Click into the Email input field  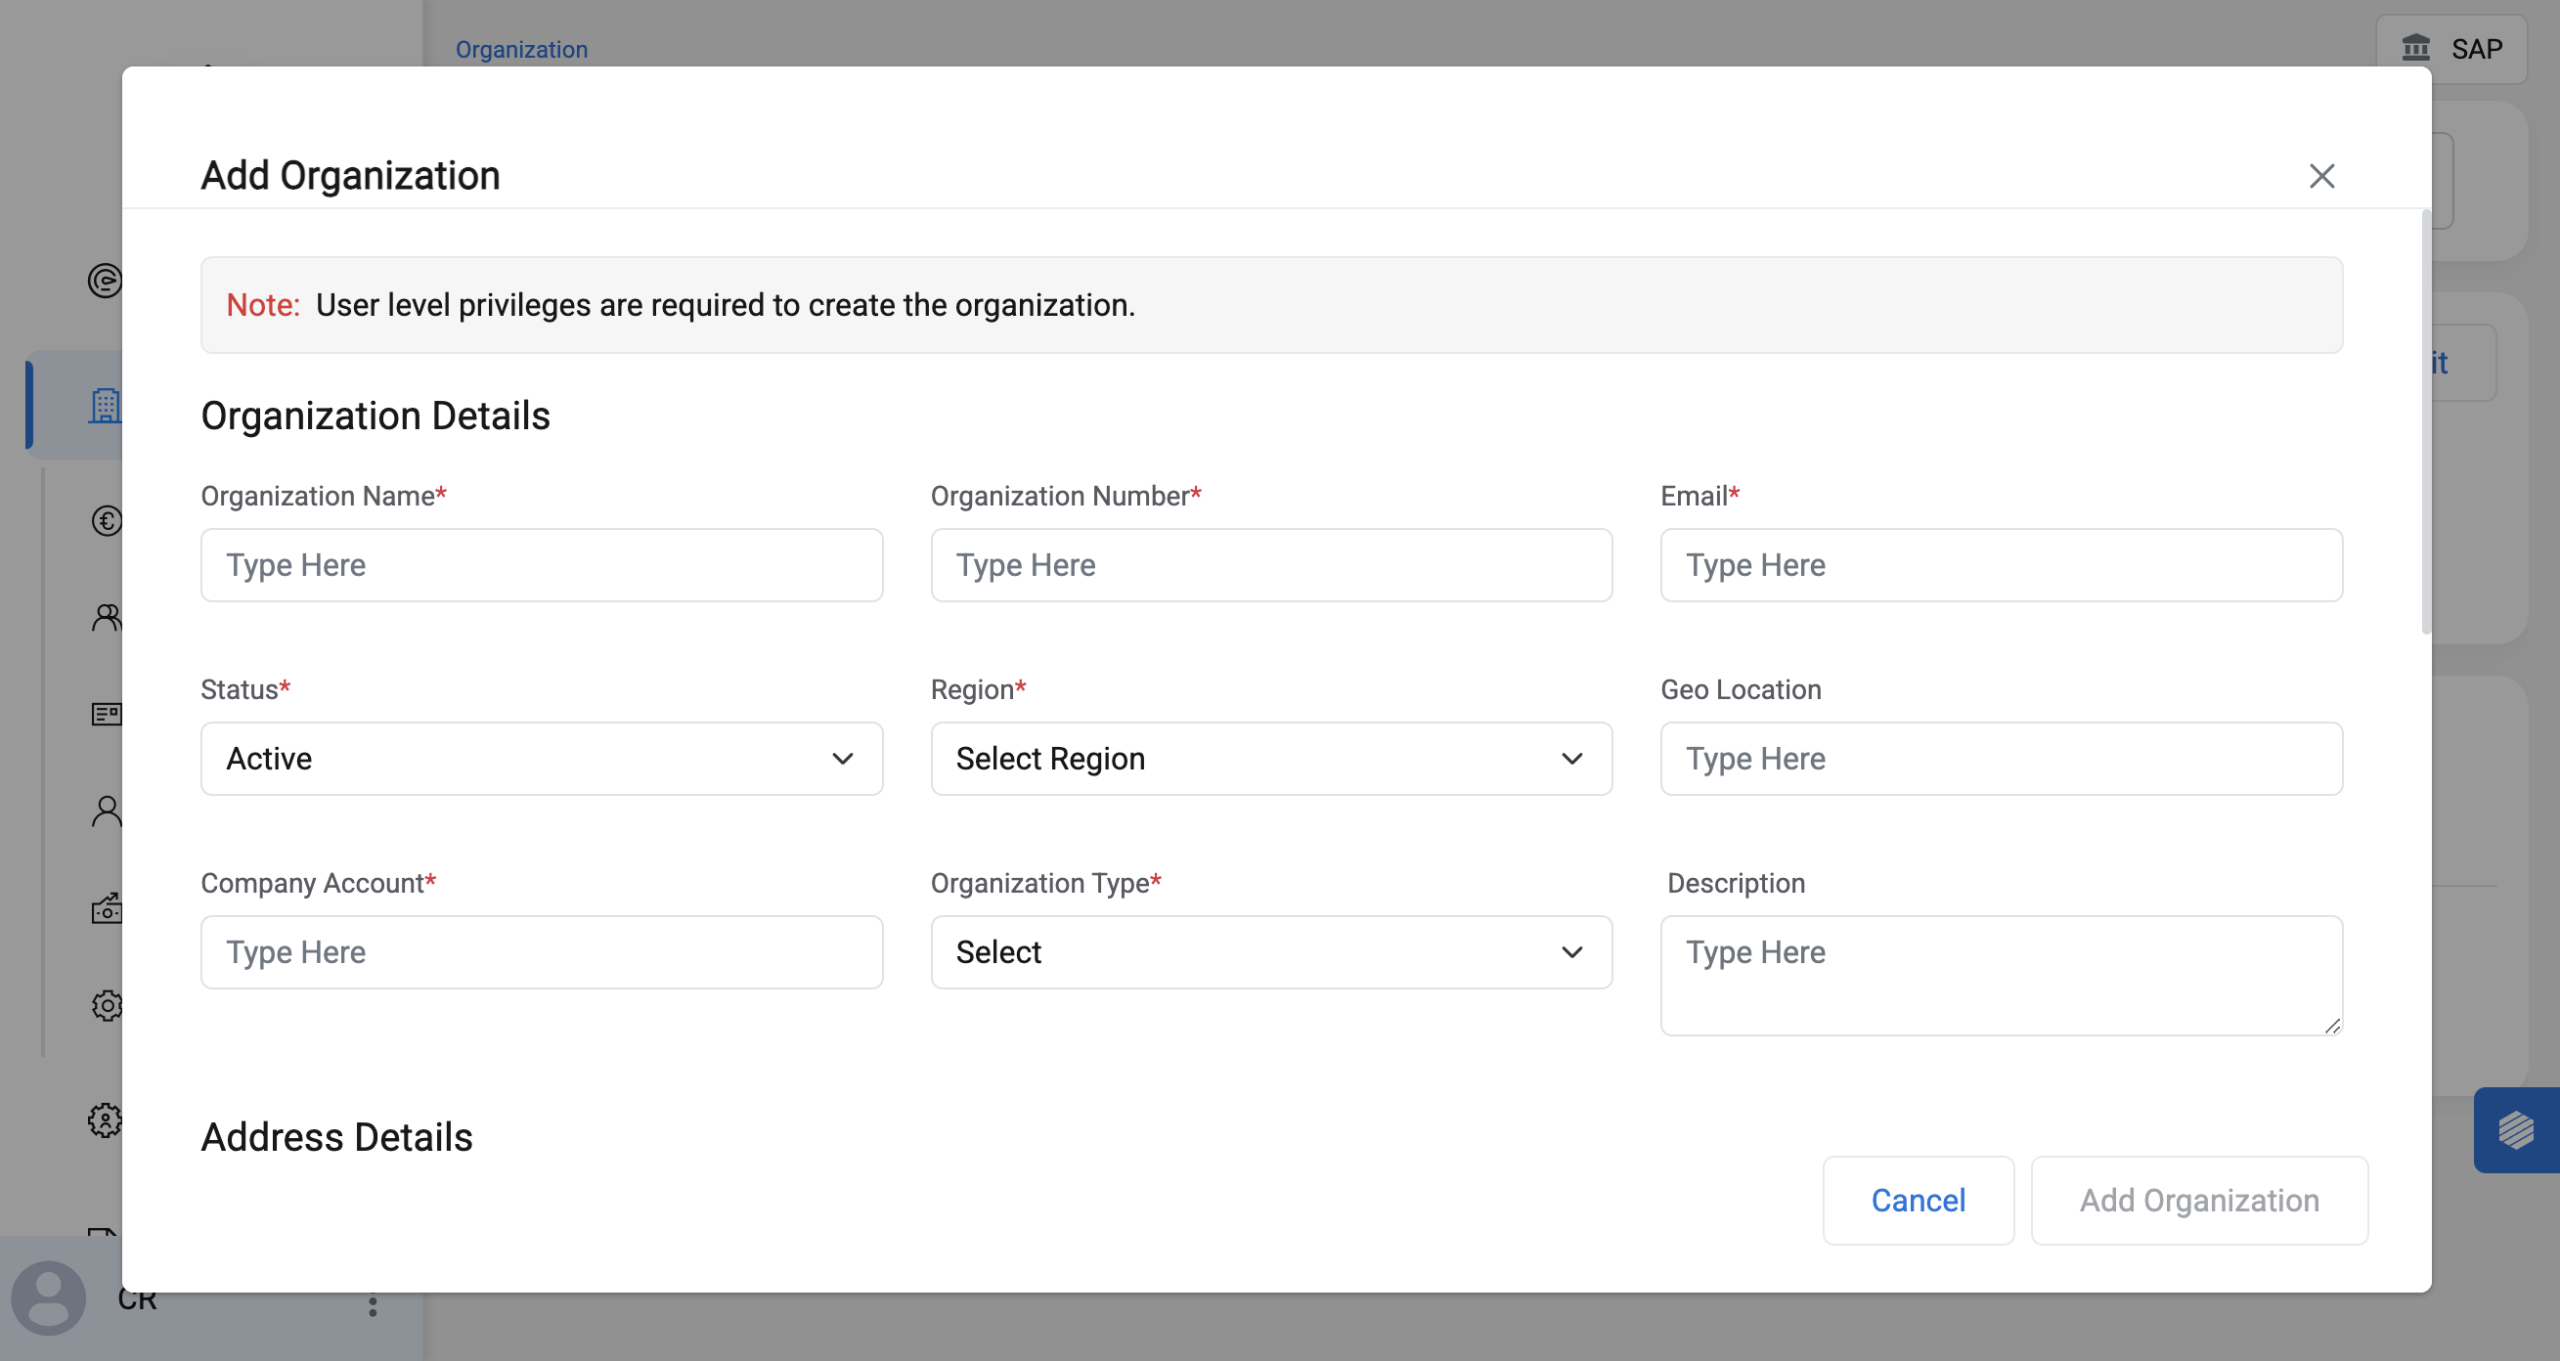(x=2000, y=565)
